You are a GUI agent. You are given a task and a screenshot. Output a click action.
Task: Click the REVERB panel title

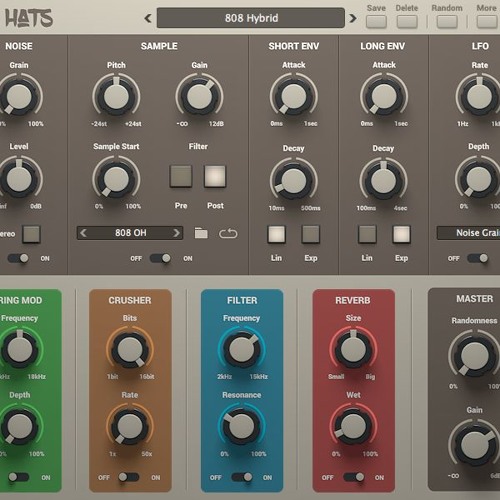[x=353, y=300]
